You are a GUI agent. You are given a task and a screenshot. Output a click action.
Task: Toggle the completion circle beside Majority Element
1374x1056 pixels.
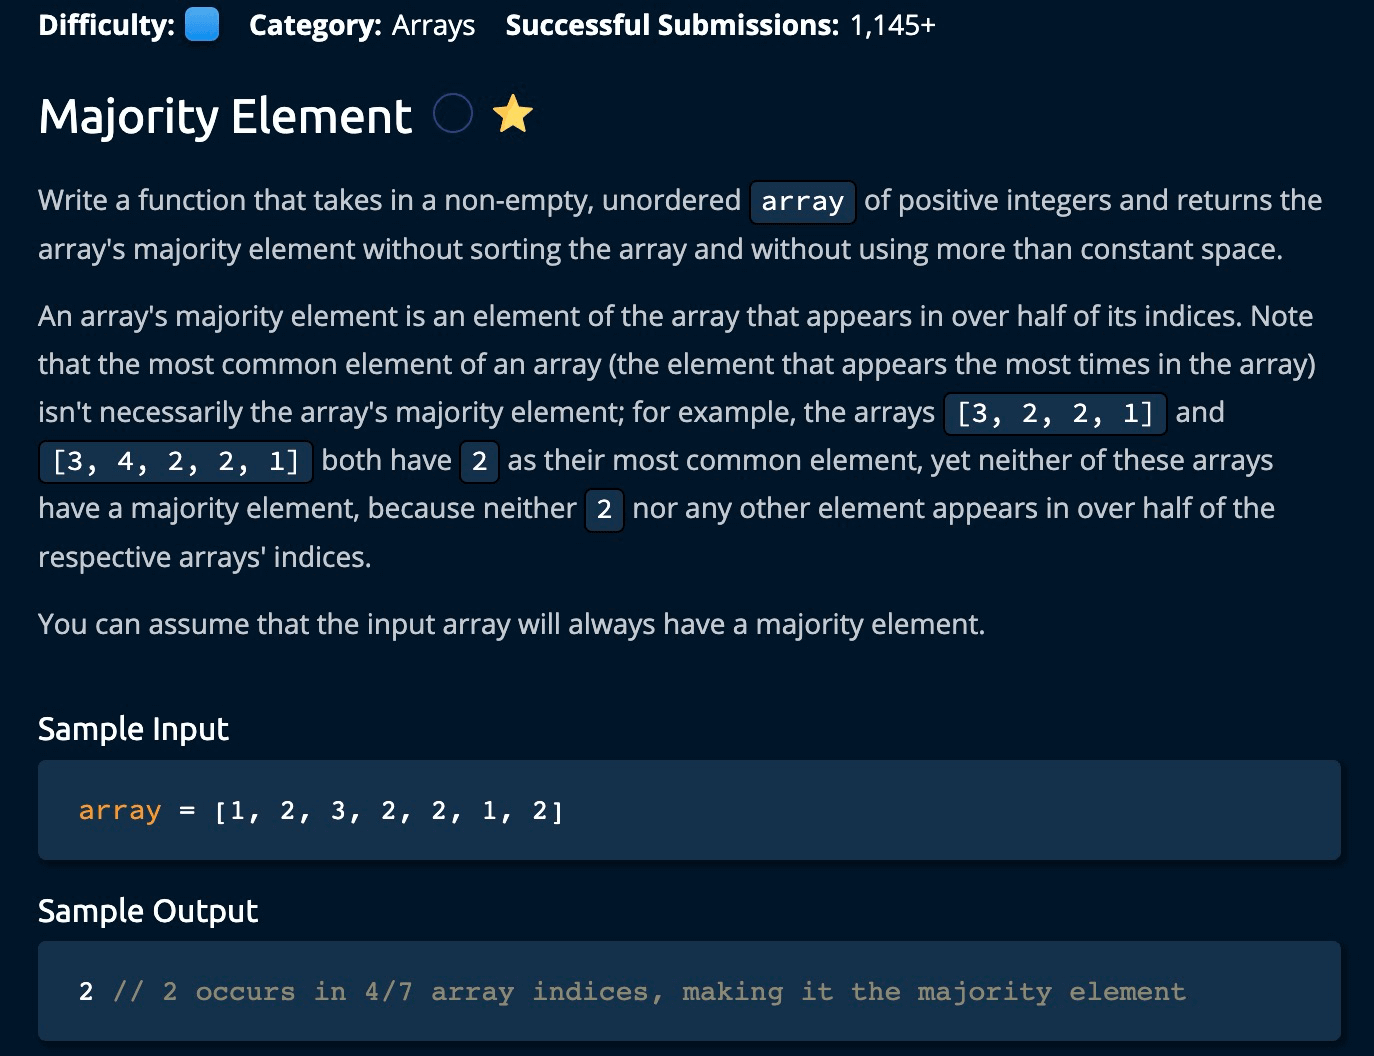pyautogui.click(x=453, y=114)
